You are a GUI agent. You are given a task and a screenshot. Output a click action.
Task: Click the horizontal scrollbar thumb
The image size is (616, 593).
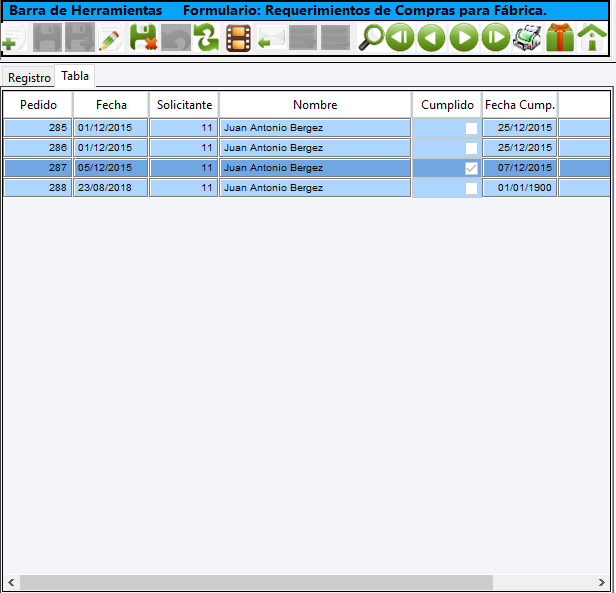[257, 582]
